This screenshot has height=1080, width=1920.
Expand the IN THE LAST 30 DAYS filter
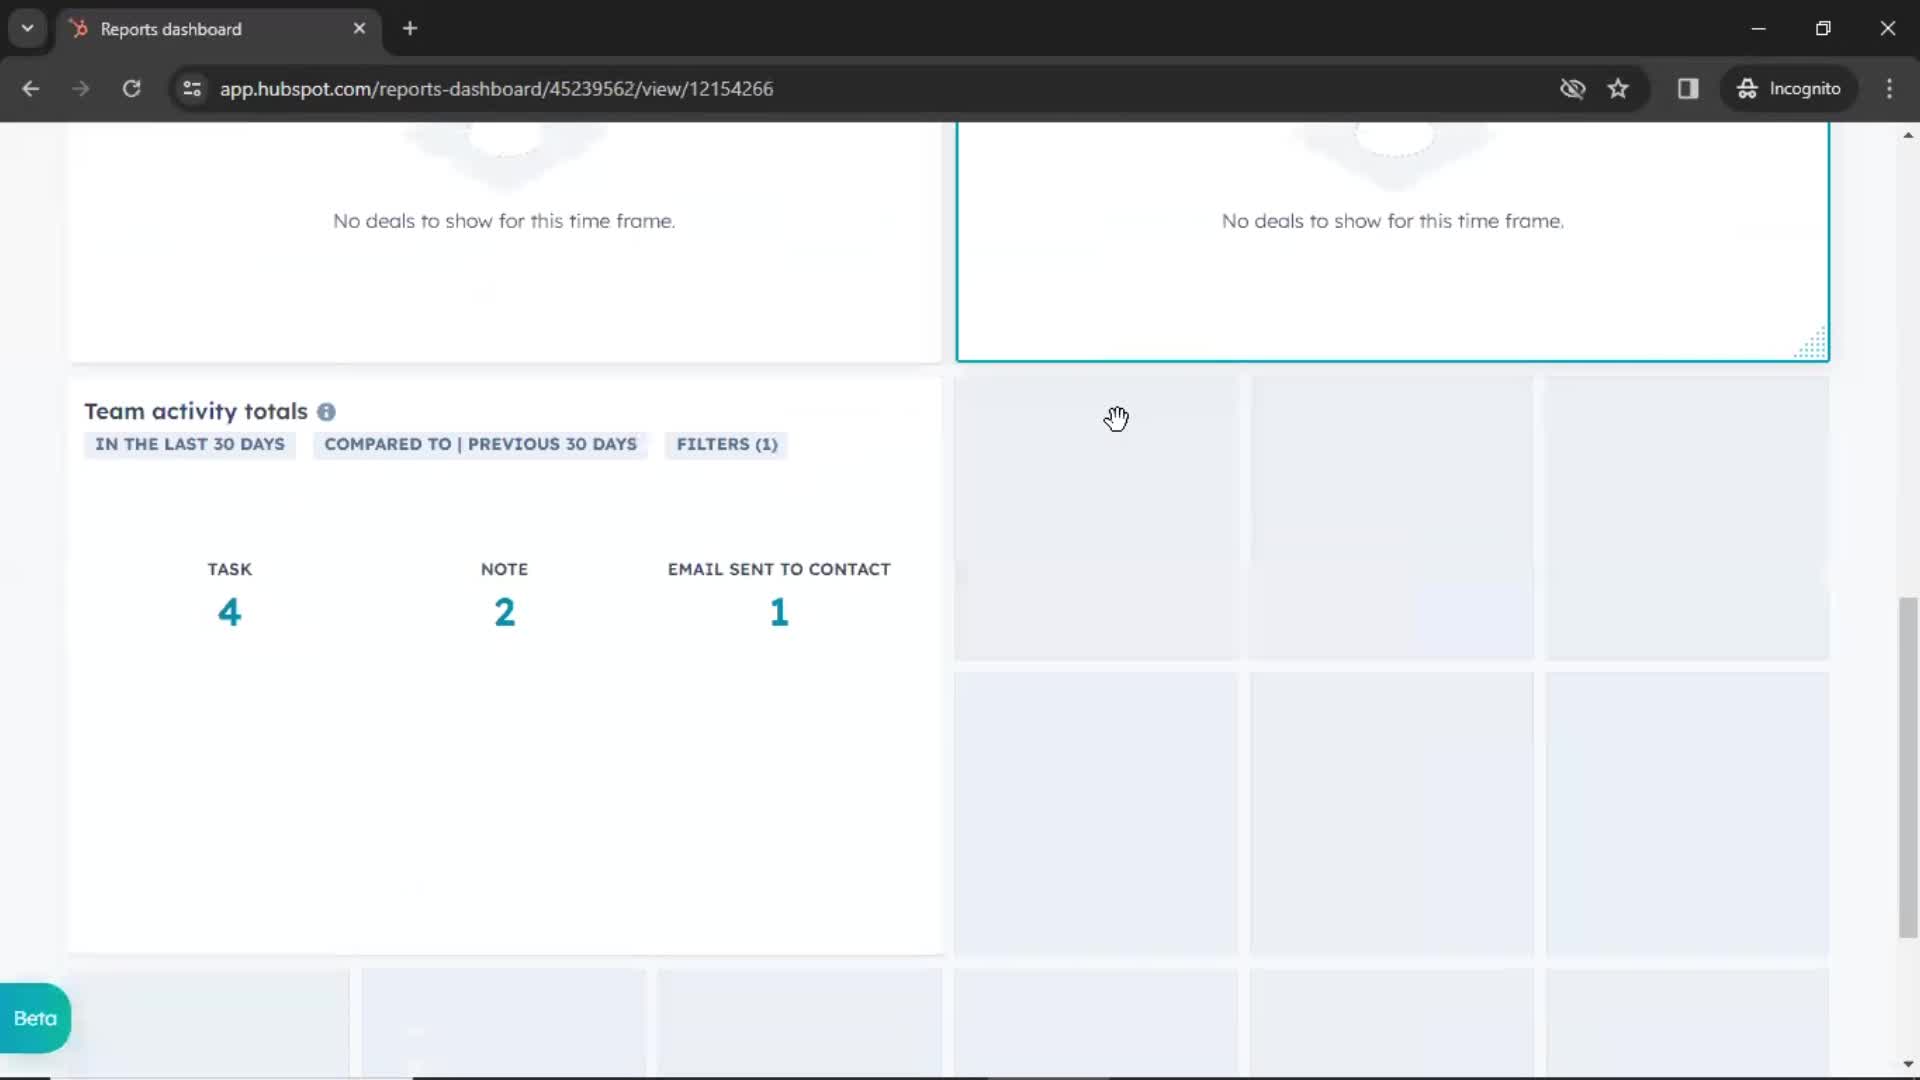(x=190, y=444)
